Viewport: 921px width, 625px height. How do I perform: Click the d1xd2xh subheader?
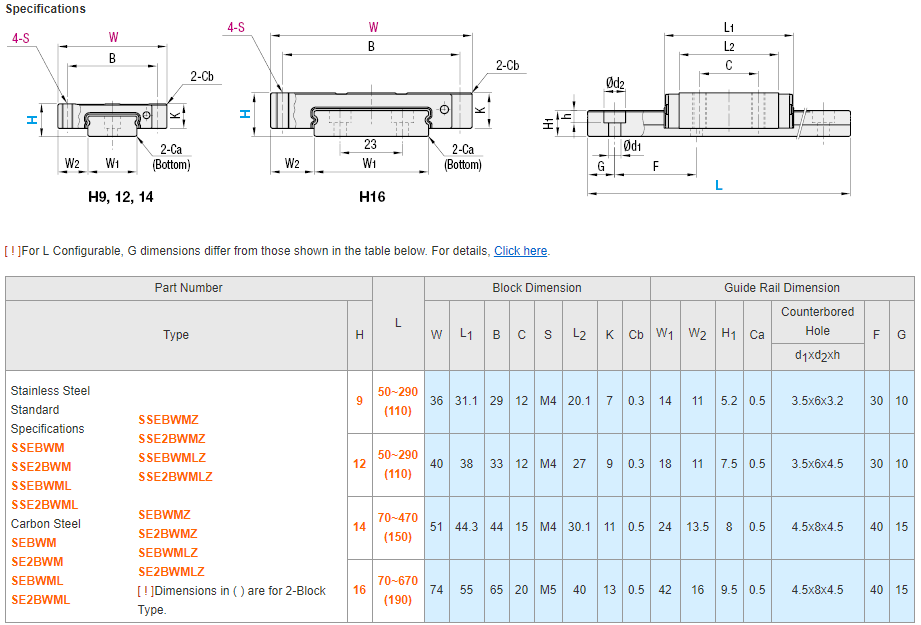pyautogui.click(x=818, y=356)
